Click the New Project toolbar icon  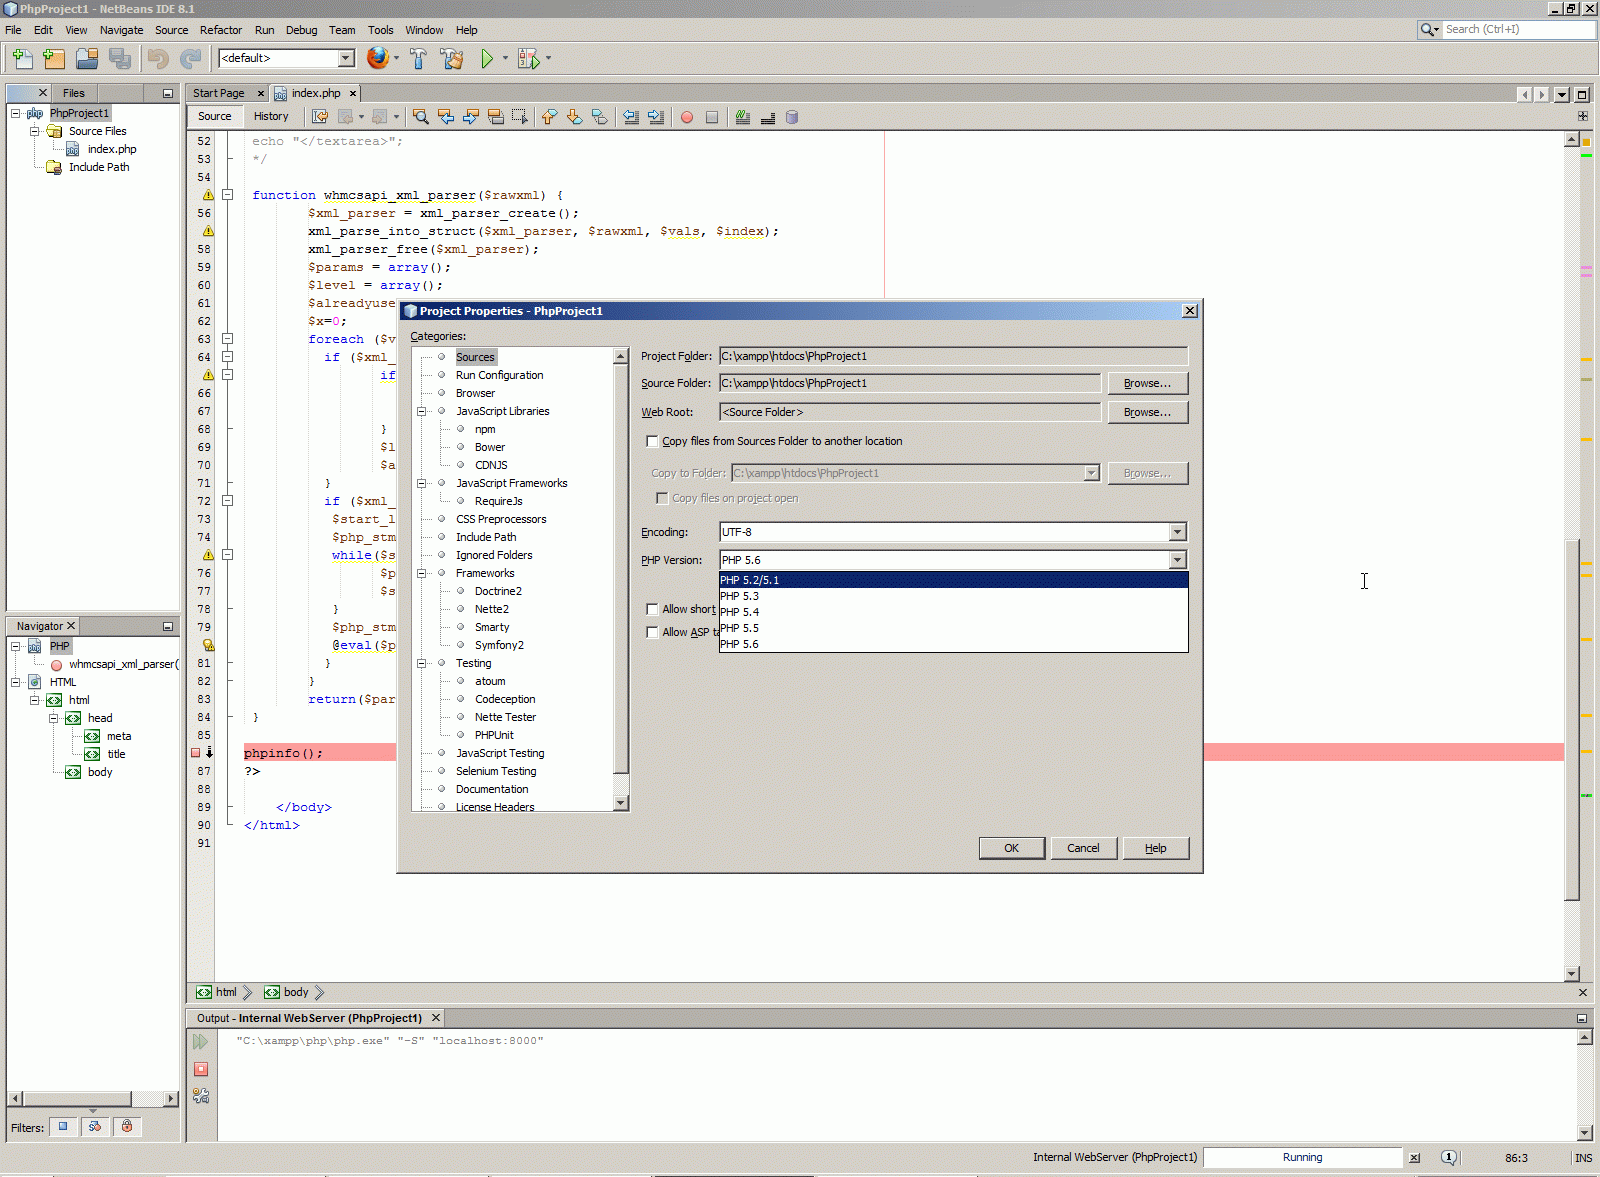(54, 59)
